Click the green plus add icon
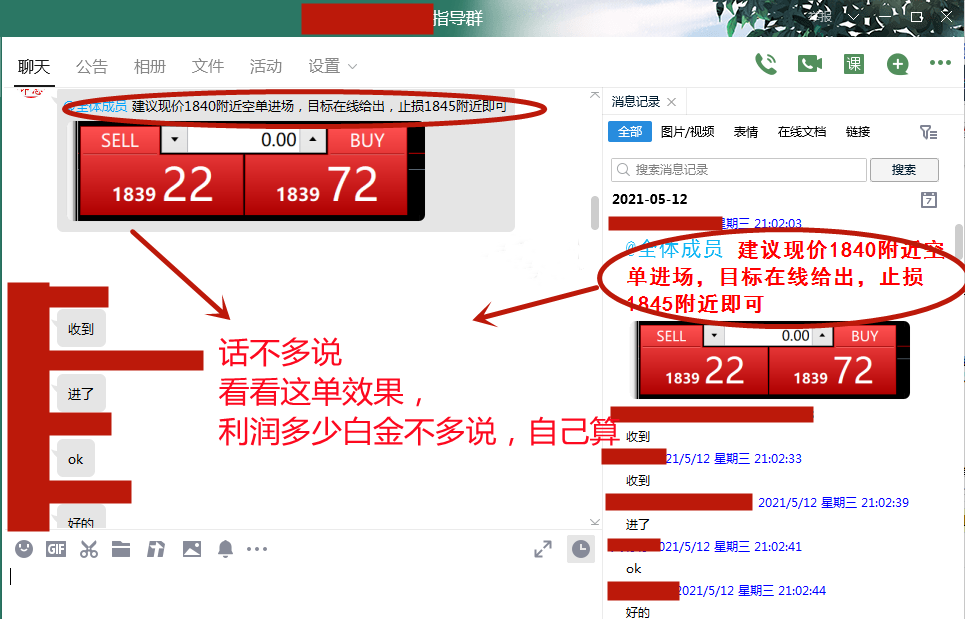The image size is (965, 619). tap(897, 64)
